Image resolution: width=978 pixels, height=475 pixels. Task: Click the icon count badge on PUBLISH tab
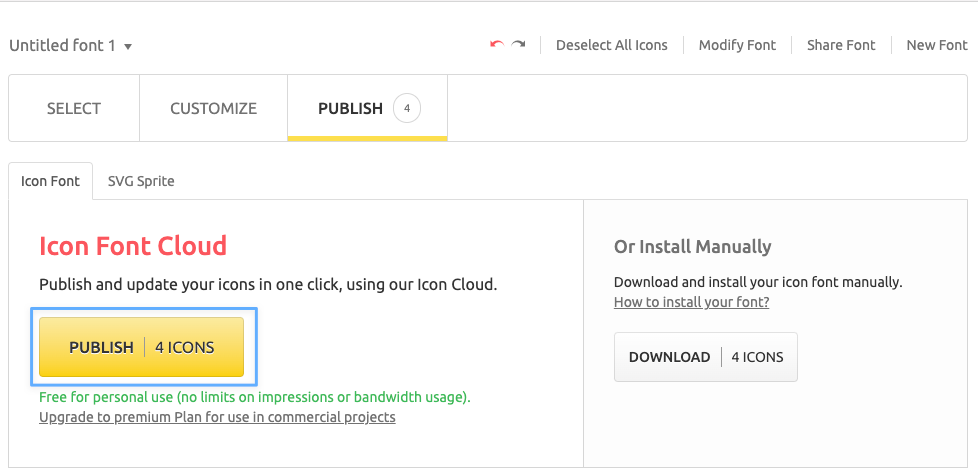(x=406, y=108)
